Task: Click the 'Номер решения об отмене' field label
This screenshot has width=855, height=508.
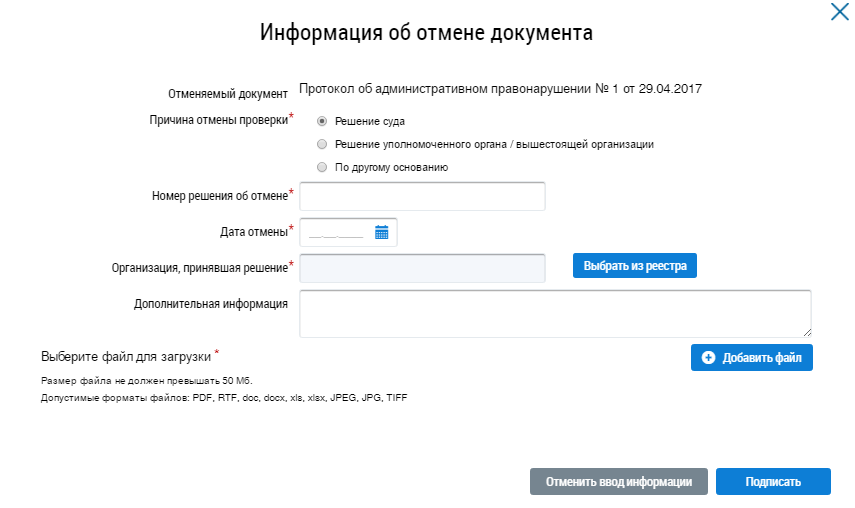Action: click(220, 195)
